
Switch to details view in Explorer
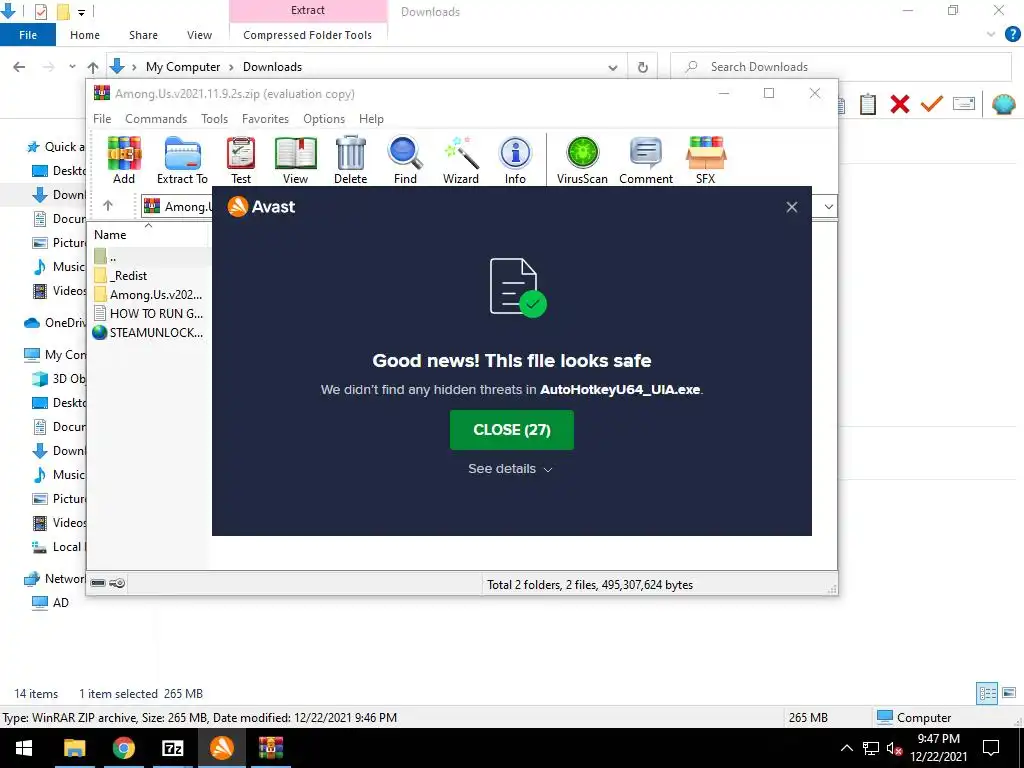point(987,693)
